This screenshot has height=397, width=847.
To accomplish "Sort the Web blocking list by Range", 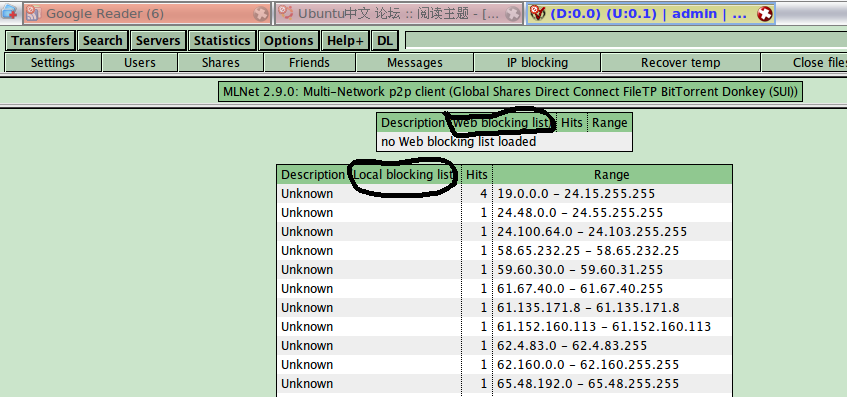I will click(x=609, y=123).
